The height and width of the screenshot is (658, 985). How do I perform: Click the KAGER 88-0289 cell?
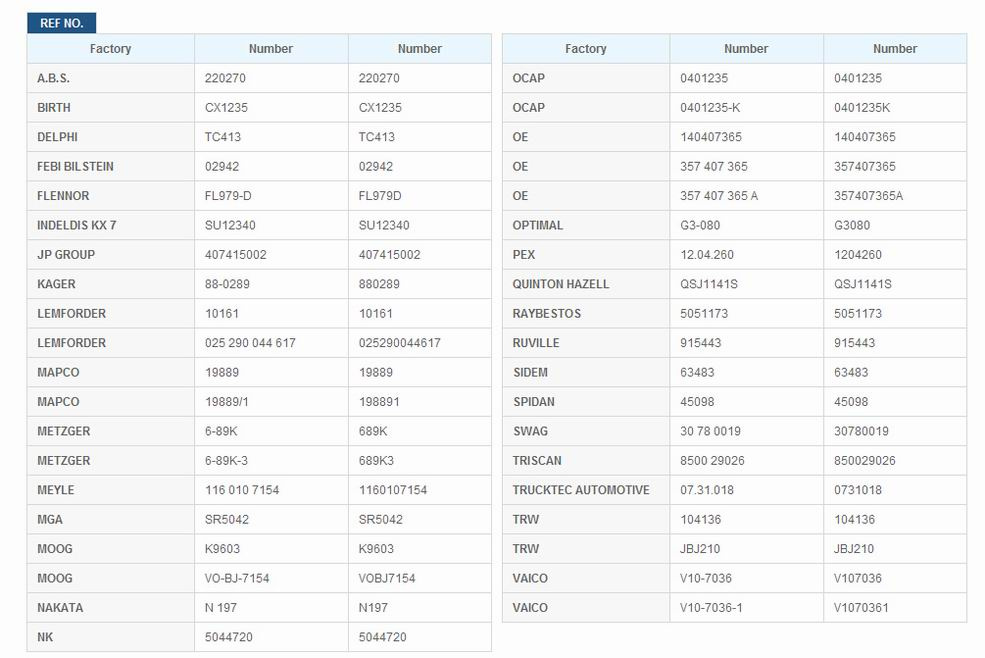271,284
